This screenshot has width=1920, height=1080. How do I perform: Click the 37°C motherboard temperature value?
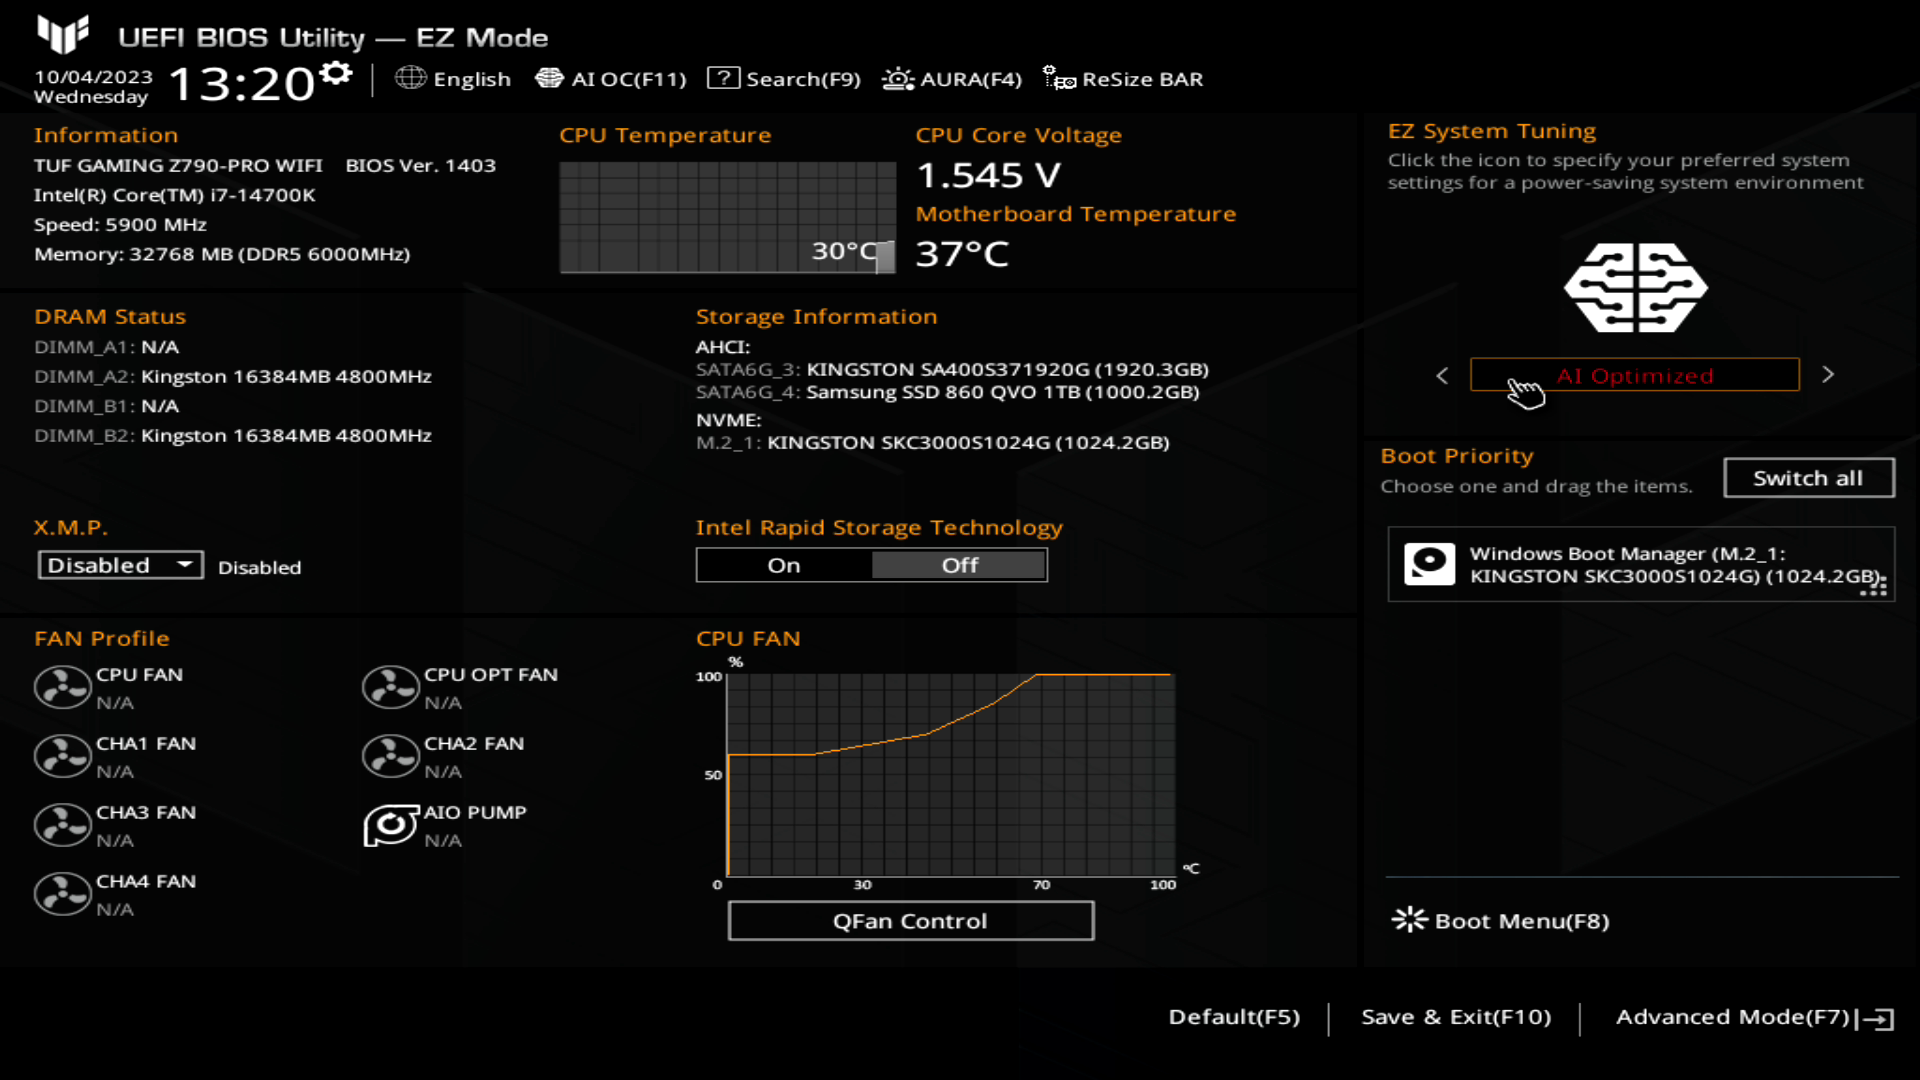point(962,254)
